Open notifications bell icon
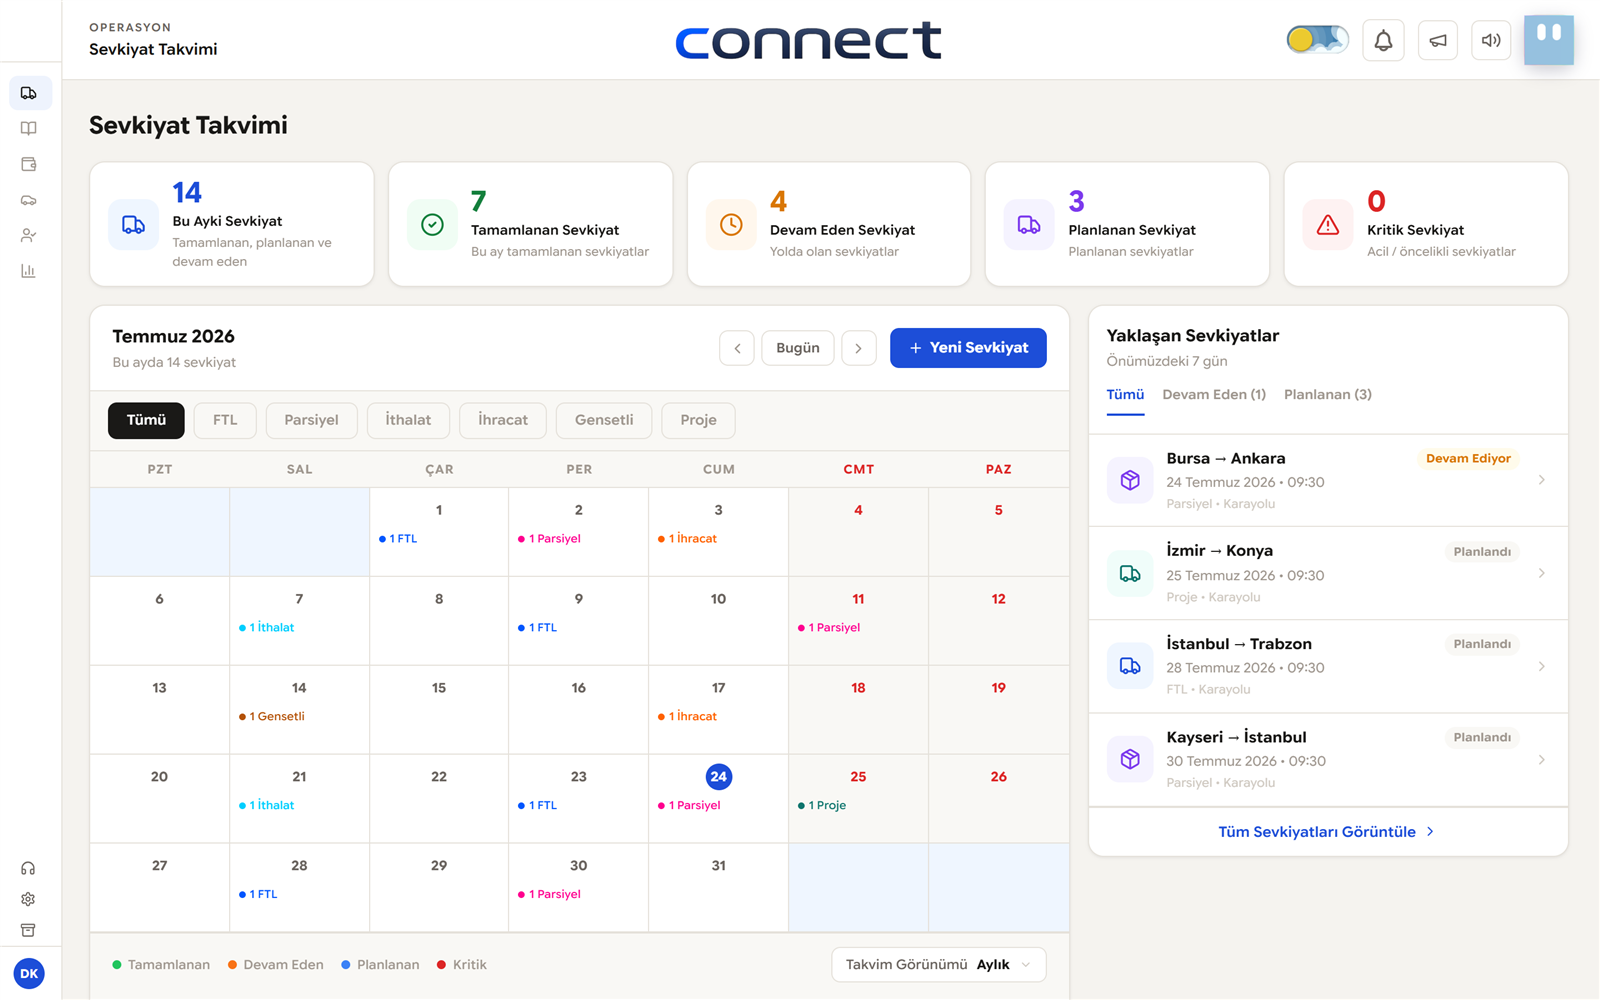The height and width of the screenshot is (1000, 1600). click(1383, 41)
